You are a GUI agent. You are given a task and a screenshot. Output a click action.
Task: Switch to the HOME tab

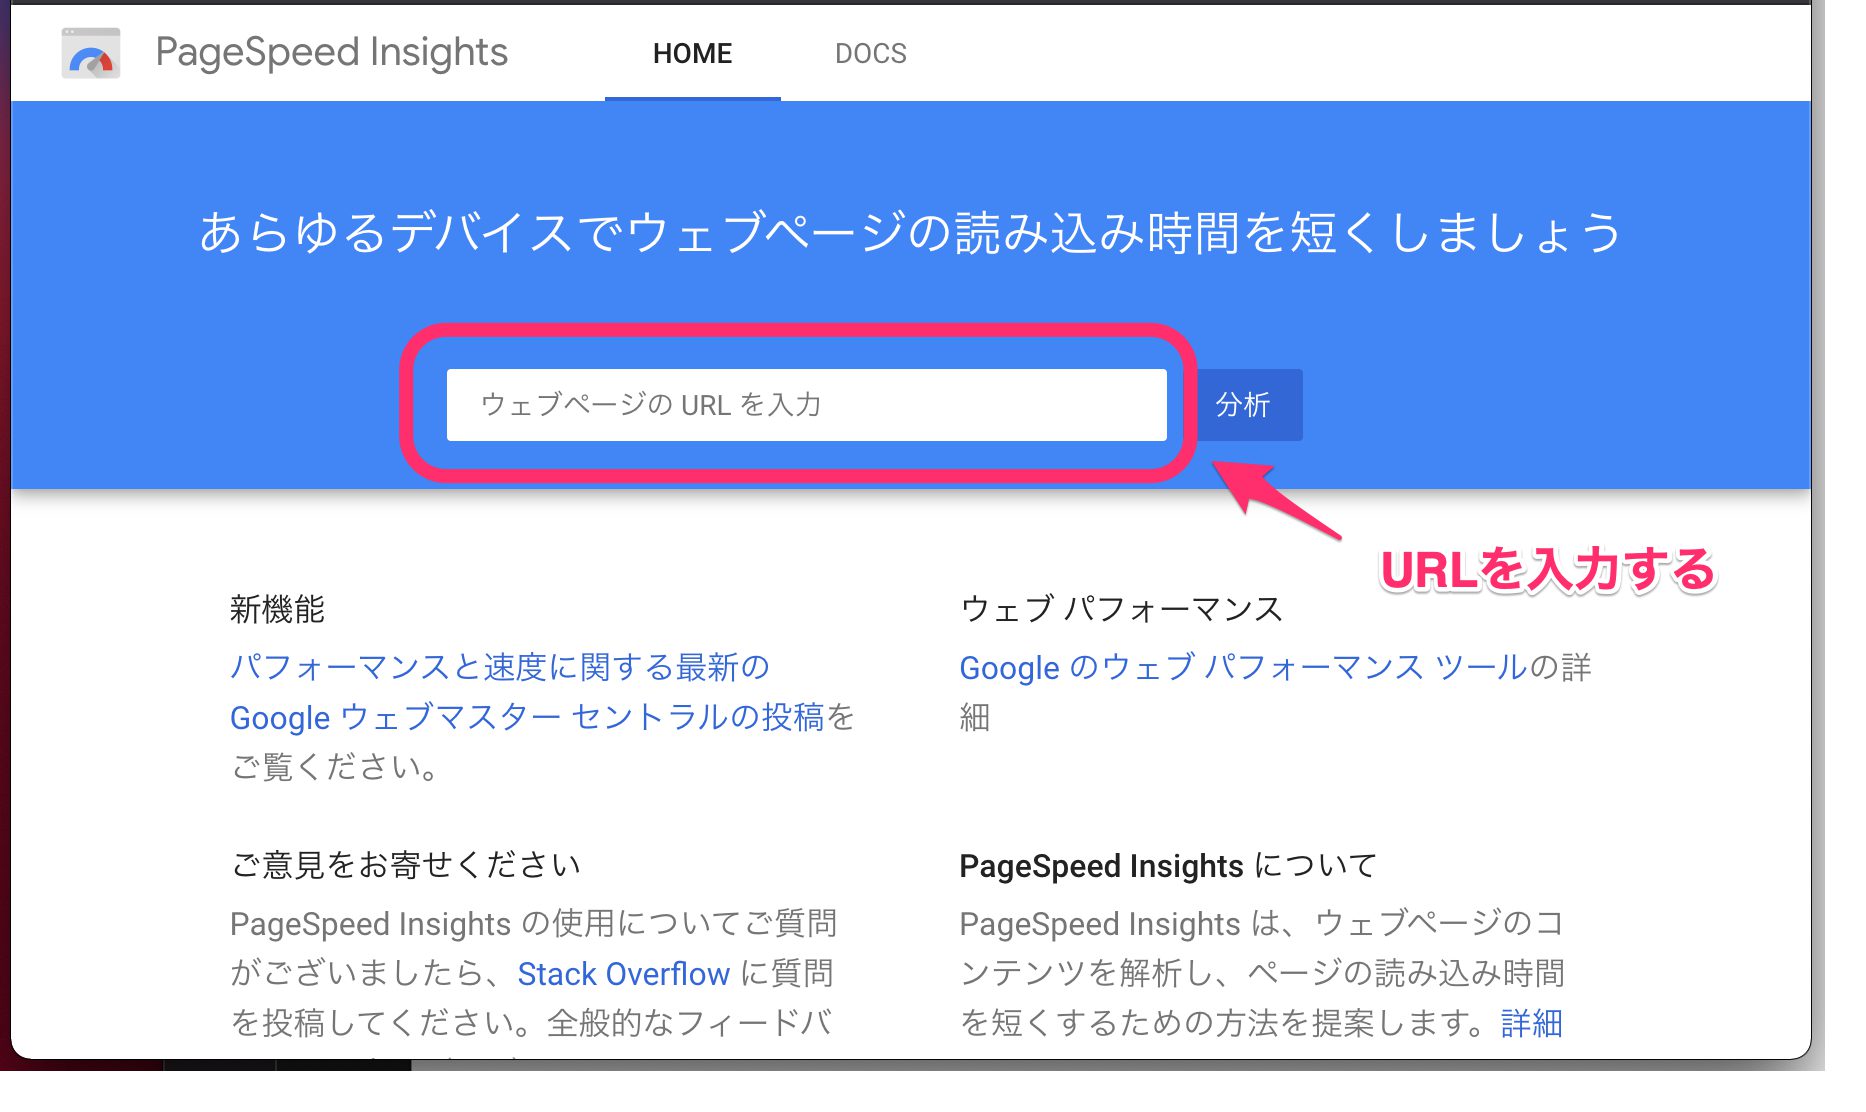692,53
